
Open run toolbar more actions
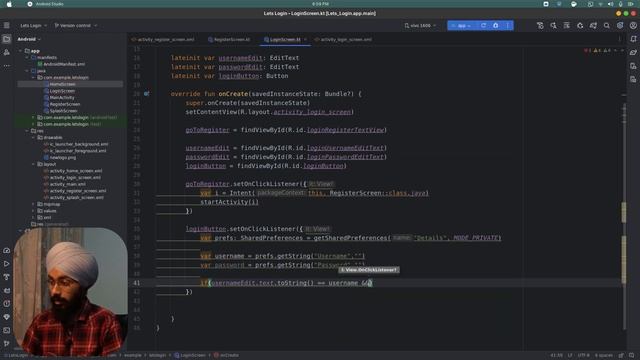coord(508,25)
